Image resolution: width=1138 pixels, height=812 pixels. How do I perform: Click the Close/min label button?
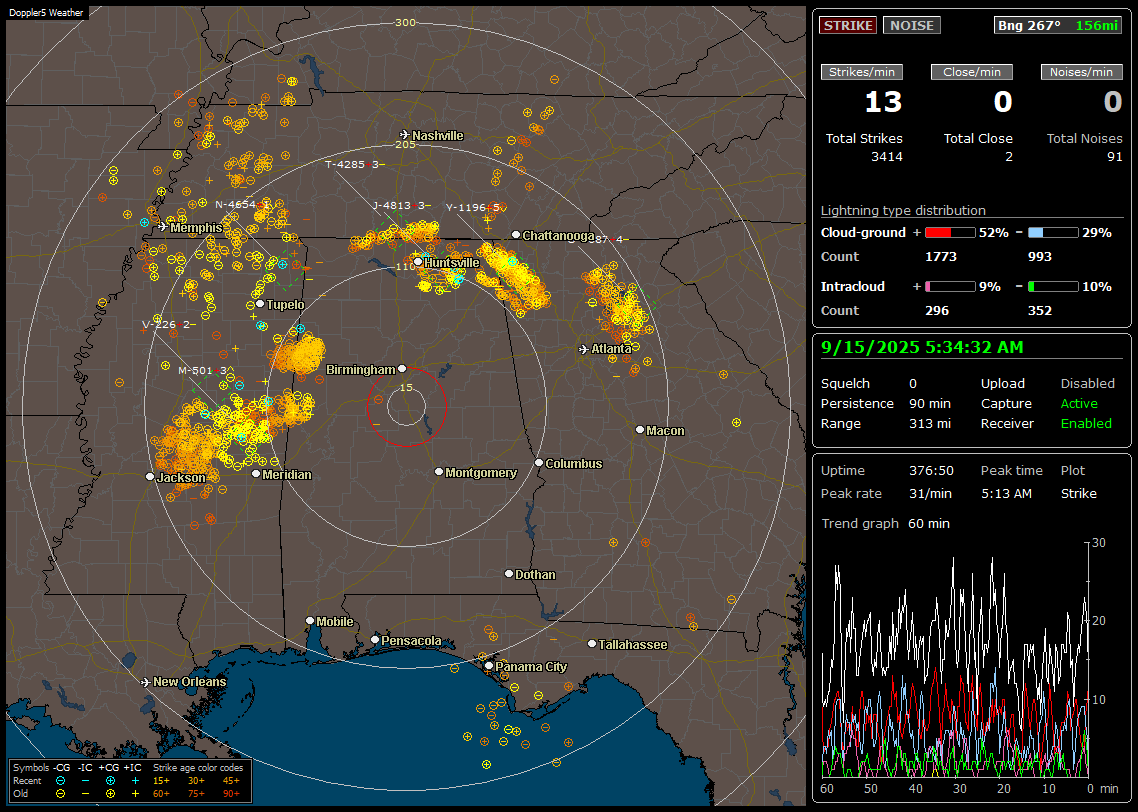pos(972,72)
